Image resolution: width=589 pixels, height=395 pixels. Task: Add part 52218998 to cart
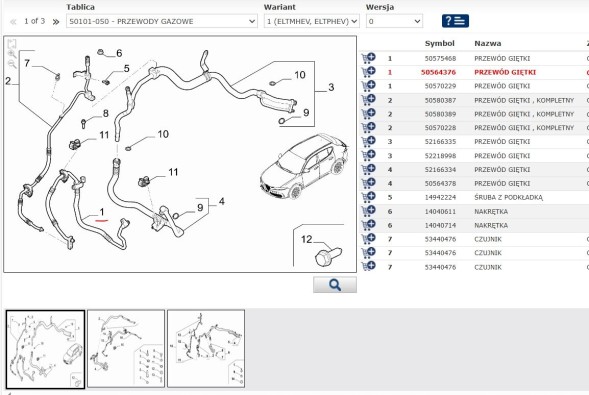pyautogui.click(x=368, y=155)
